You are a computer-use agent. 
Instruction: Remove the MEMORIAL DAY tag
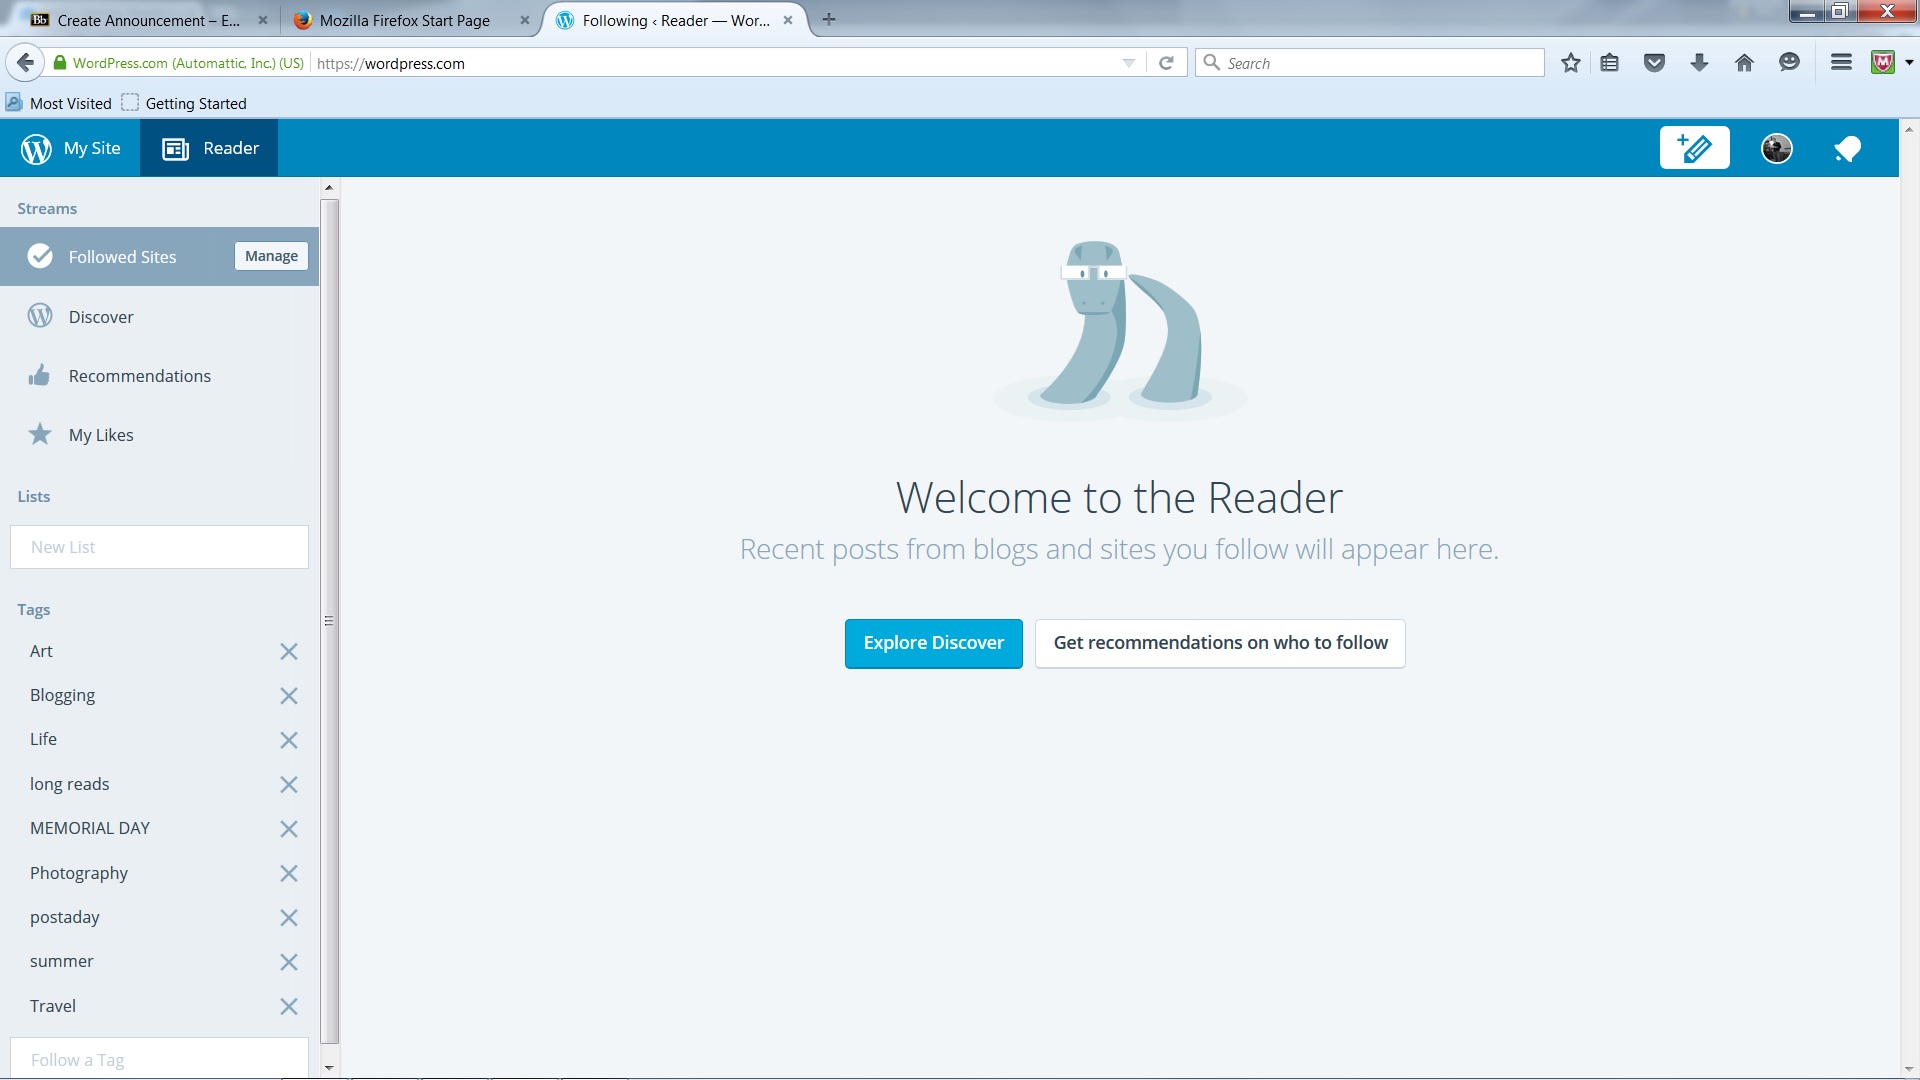click(x=289, y=829)
